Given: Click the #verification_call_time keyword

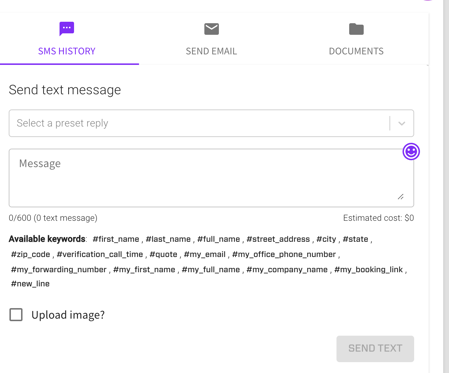Looking at the screenshot, I should pyautogui.click(x=100, y=254).
